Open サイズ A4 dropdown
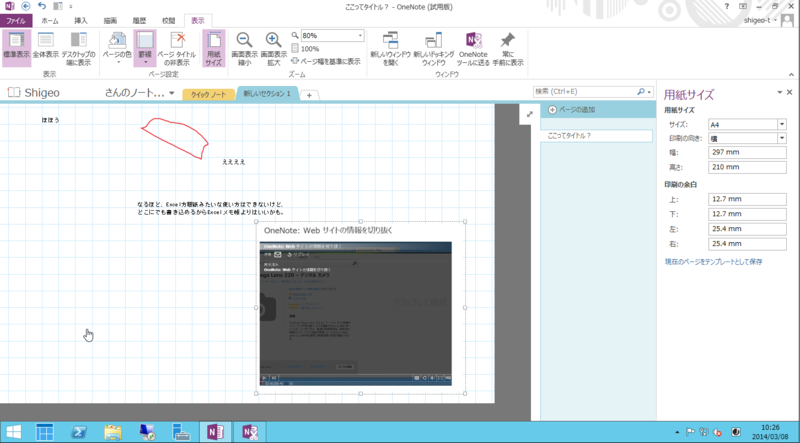Screen dimensions: 800x443 [x=782, y=125]
